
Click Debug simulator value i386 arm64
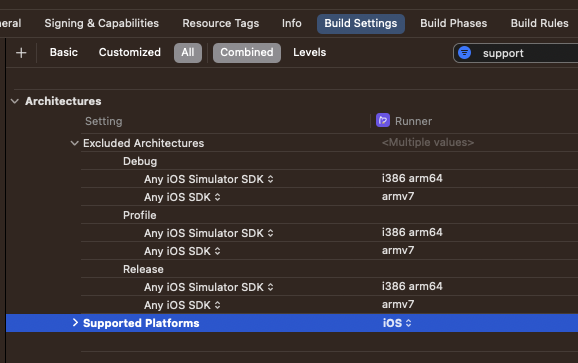click(412, 178)
